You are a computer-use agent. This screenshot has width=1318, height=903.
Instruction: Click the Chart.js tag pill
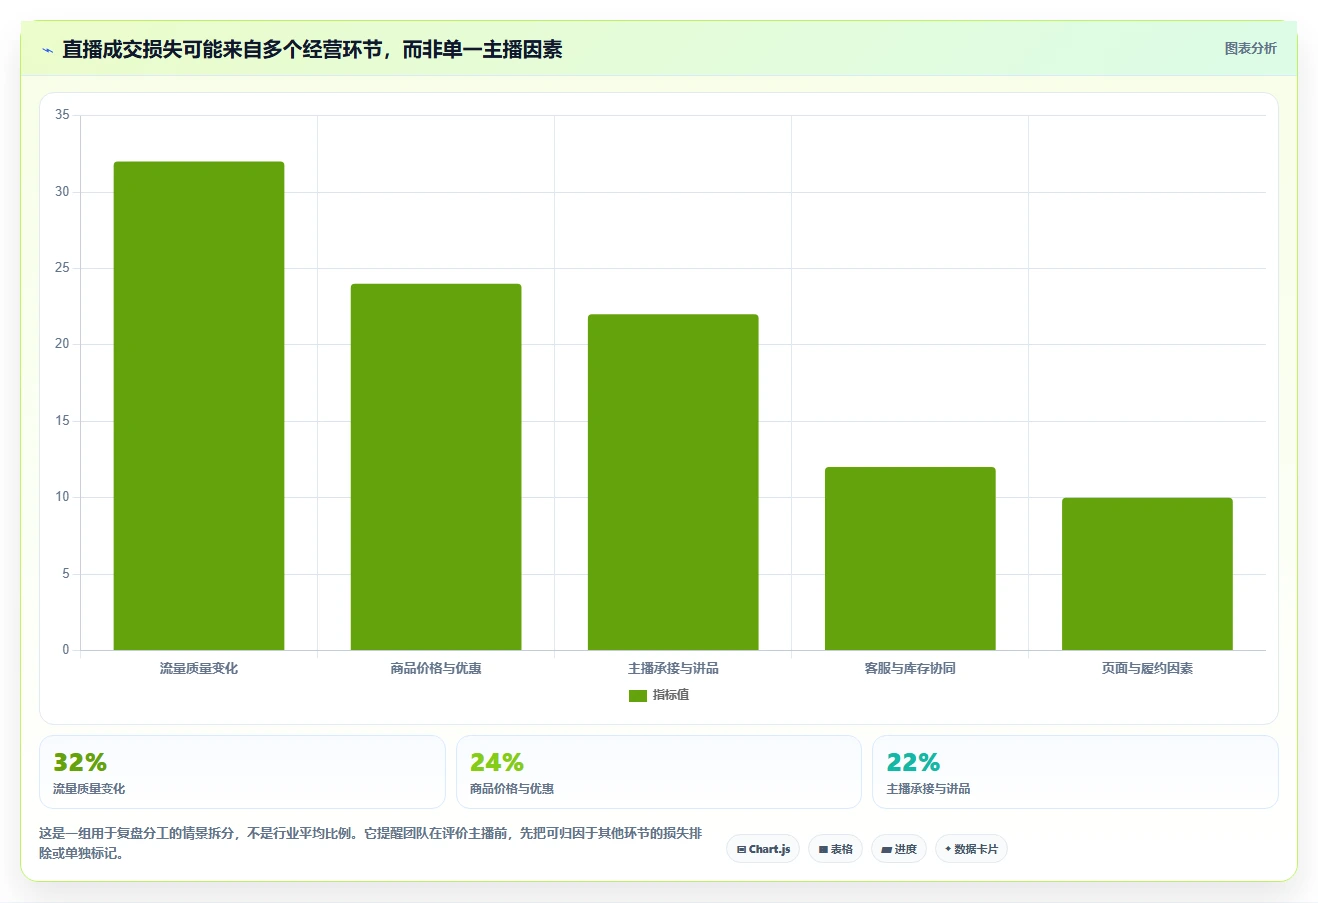(763, 849)
